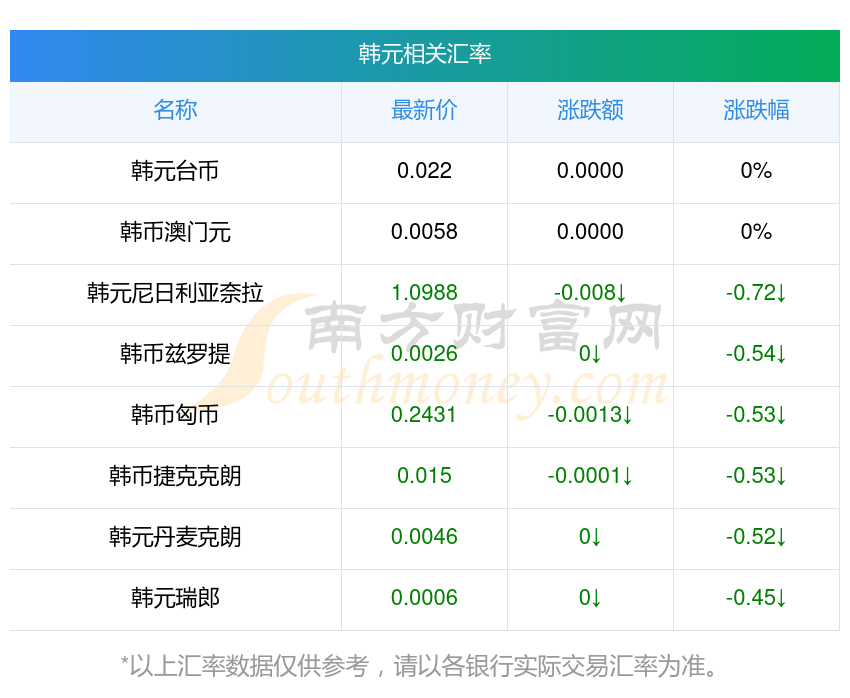The width and height of the screenshot is (850, 698).
Task: Click change amount -0.0013↓ for 韩币匈币
Action: pyautogui.click(x=590, y=415)
